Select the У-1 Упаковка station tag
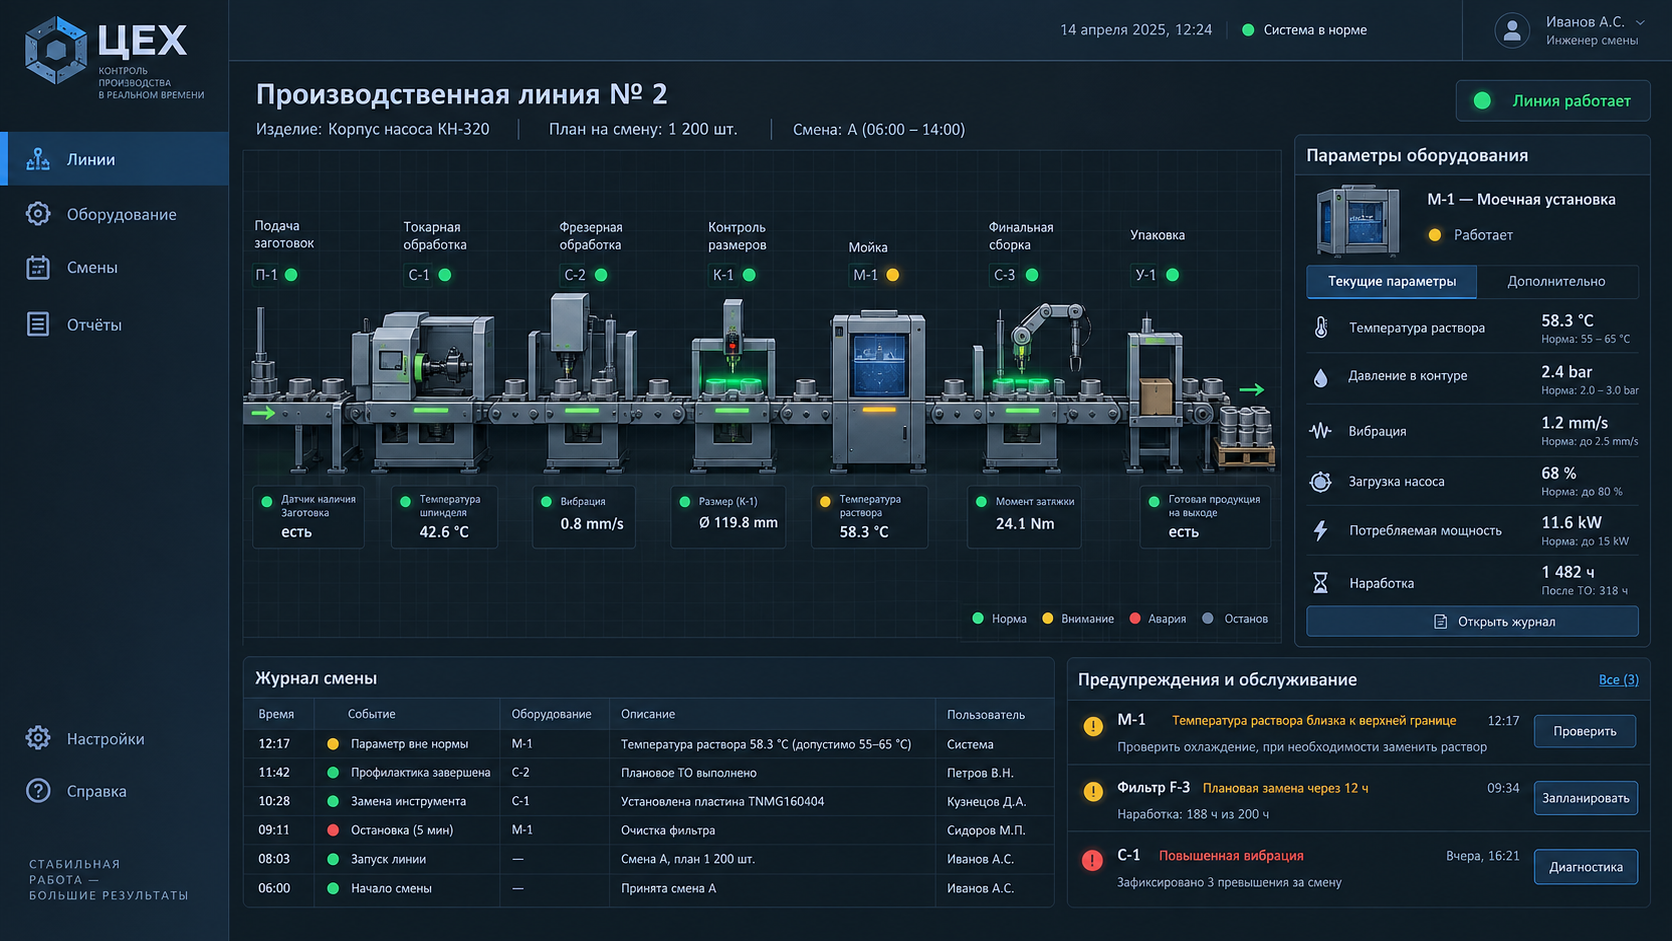 1156,275
